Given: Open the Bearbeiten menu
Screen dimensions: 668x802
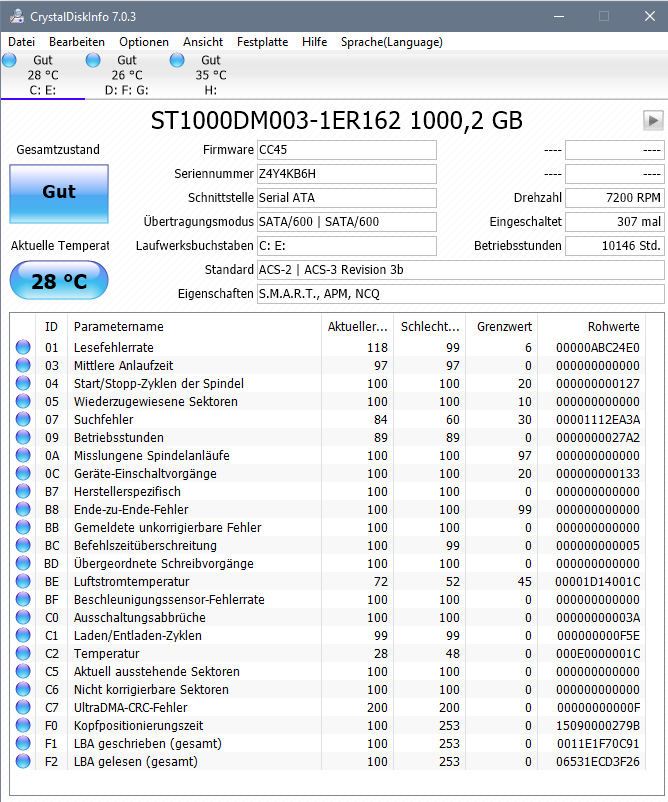Looking at the screenshot, I should click(77, 42).
